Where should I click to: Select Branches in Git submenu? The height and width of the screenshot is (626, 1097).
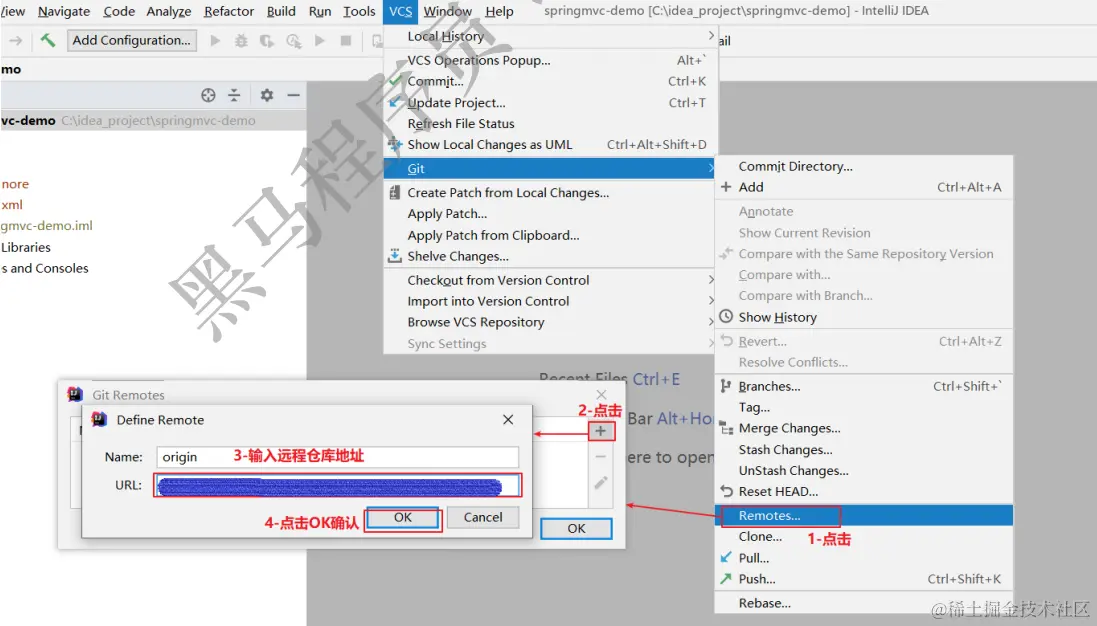[864, 387]
